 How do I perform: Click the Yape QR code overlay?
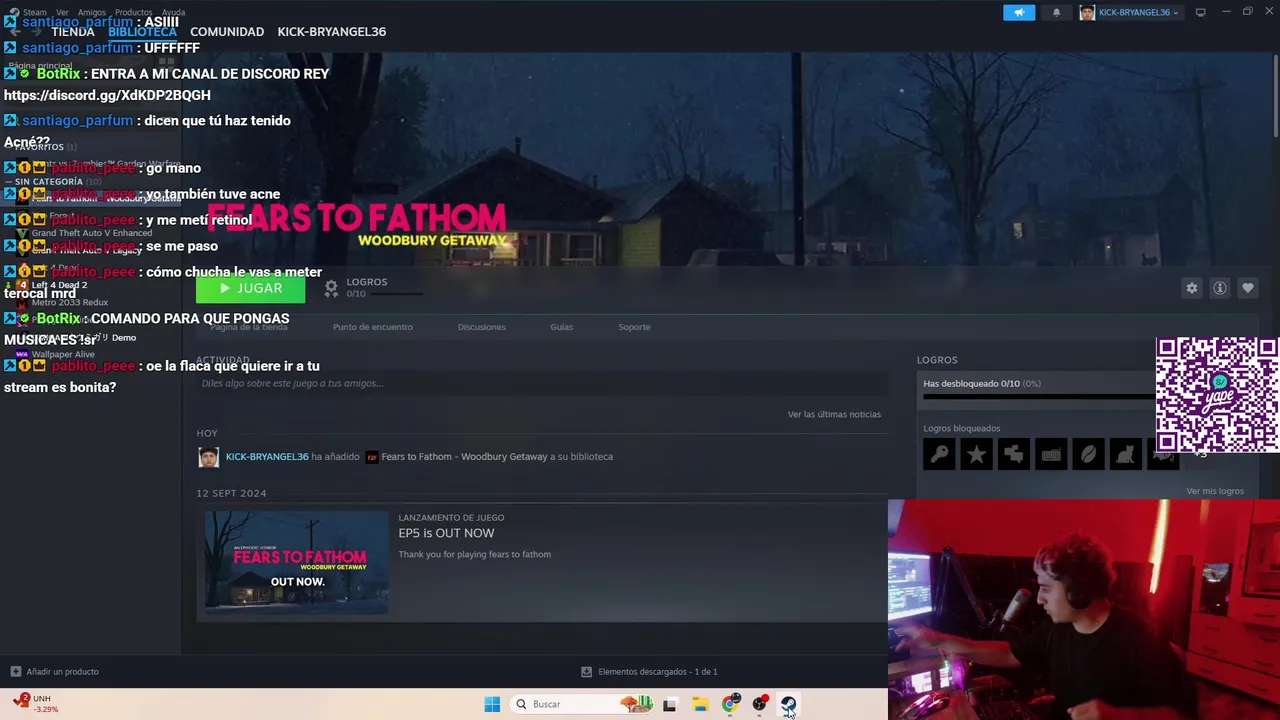[x=1217, y=396]
